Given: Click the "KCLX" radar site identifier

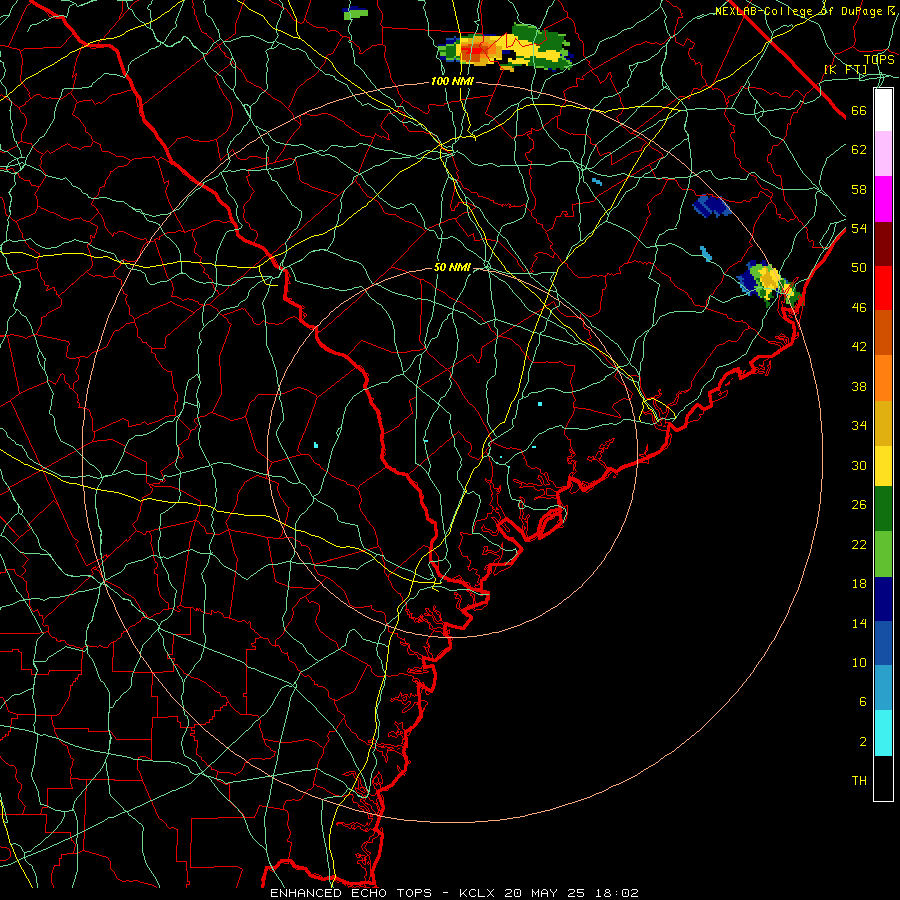Looking at the screenshot, I should pos(478,893).
